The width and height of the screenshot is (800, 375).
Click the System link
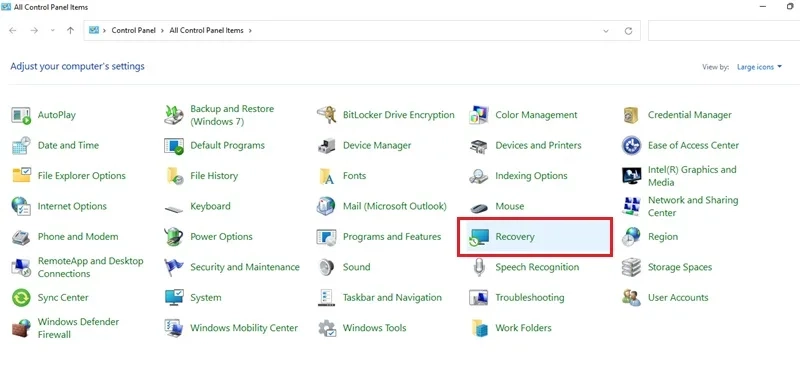tap(206, 297)
